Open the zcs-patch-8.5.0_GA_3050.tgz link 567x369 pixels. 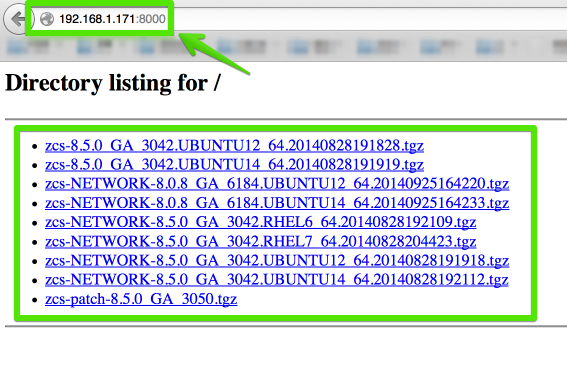pos(141,299)
